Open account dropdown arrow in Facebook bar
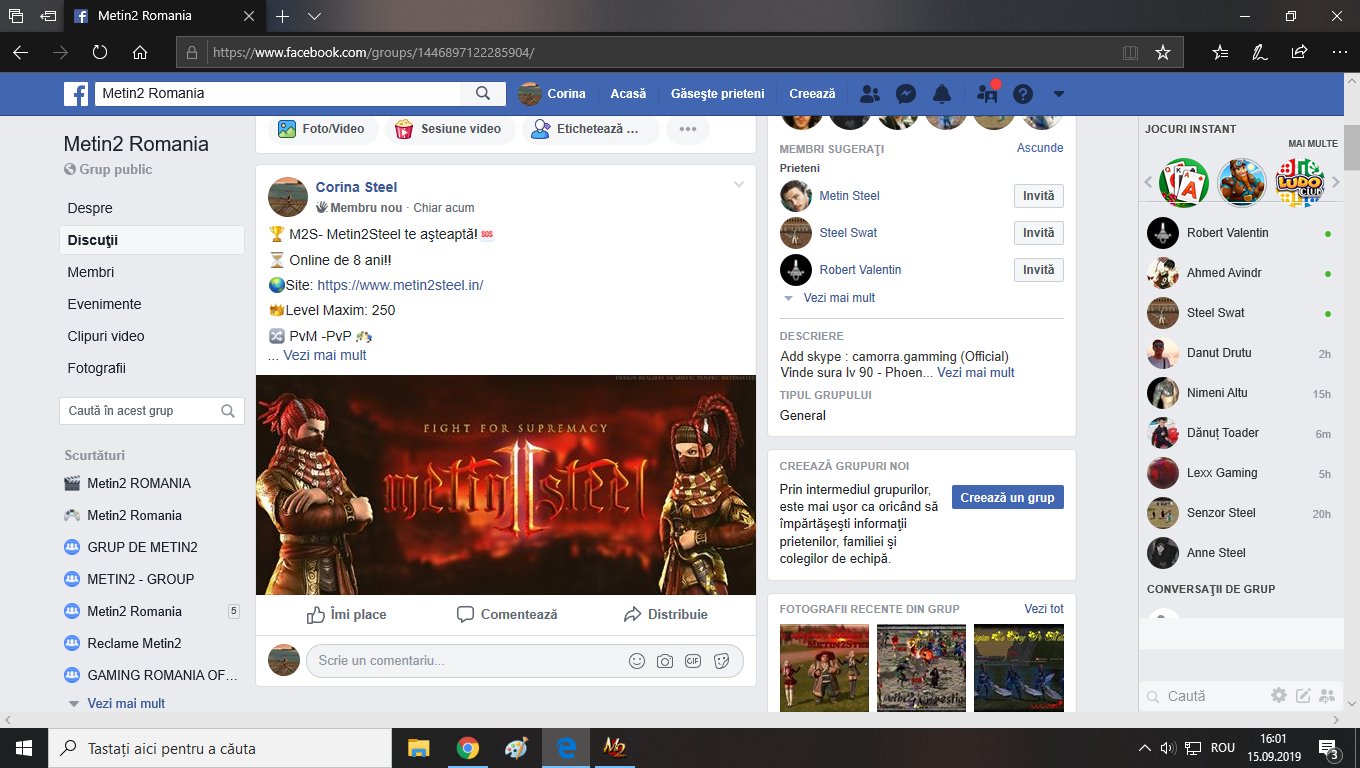1360x768 pixels. point(1059,94)
